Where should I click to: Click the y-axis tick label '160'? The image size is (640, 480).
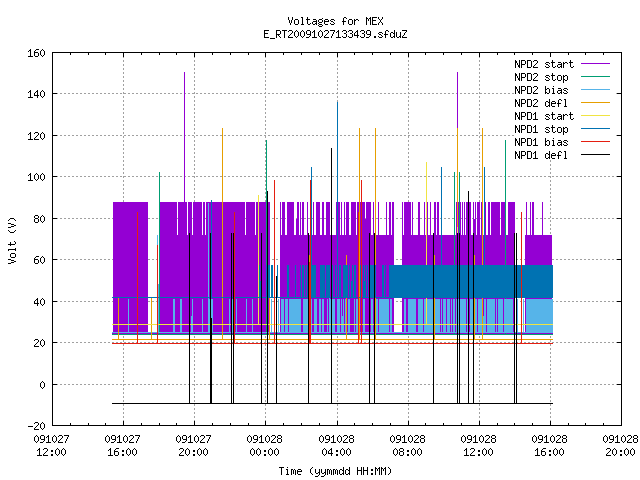pyautogui.click(x=36, y=53)
